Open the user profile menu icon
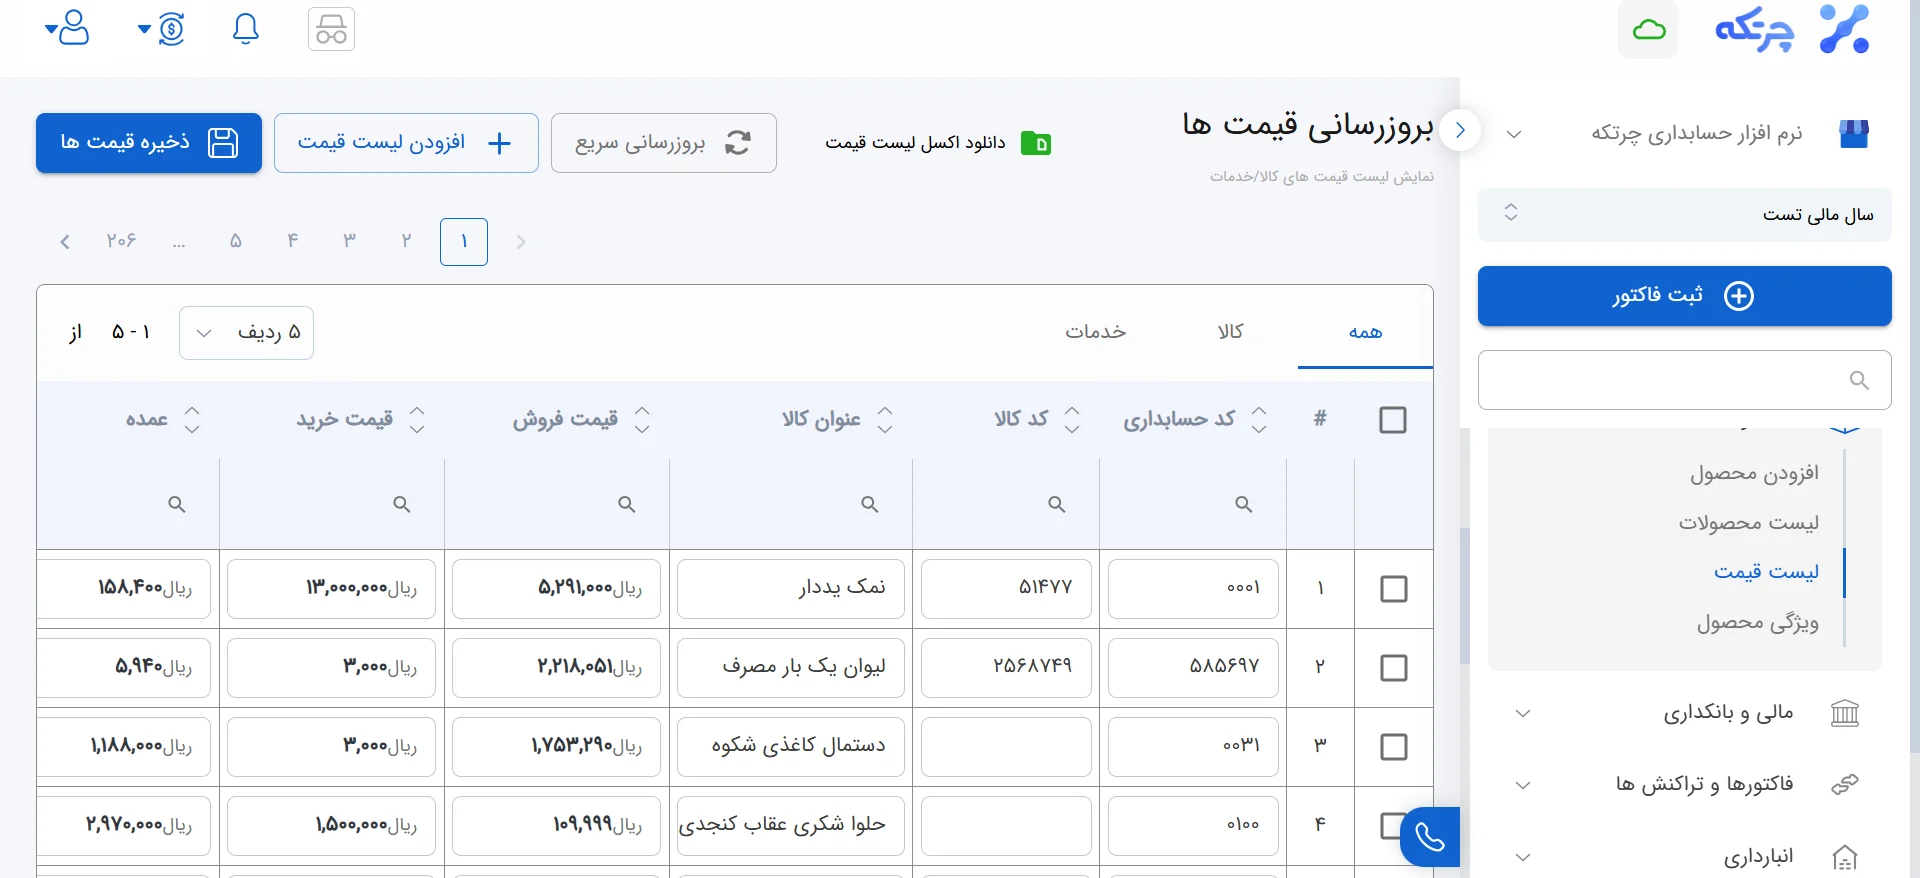 pyautogui.click(x=68, y=28)
